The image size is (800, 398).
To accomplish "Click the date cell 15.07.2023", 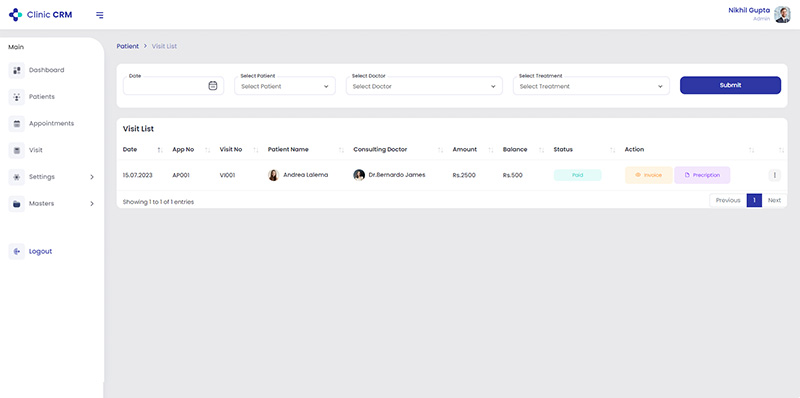I will pyautogui.click(x=137, y=175).
